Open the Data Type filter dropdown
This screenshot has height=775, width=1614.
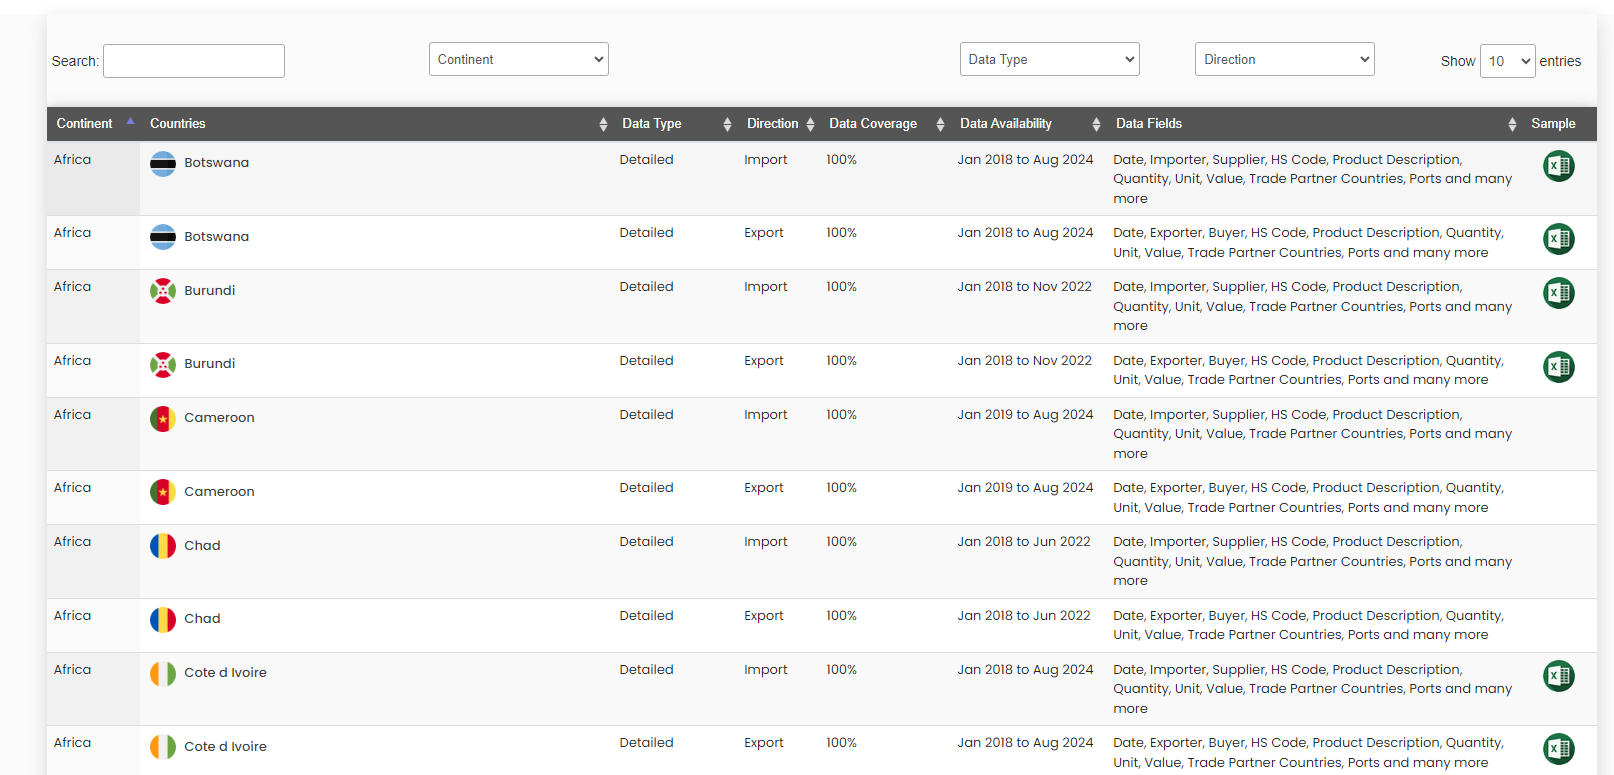[1050, 59]
